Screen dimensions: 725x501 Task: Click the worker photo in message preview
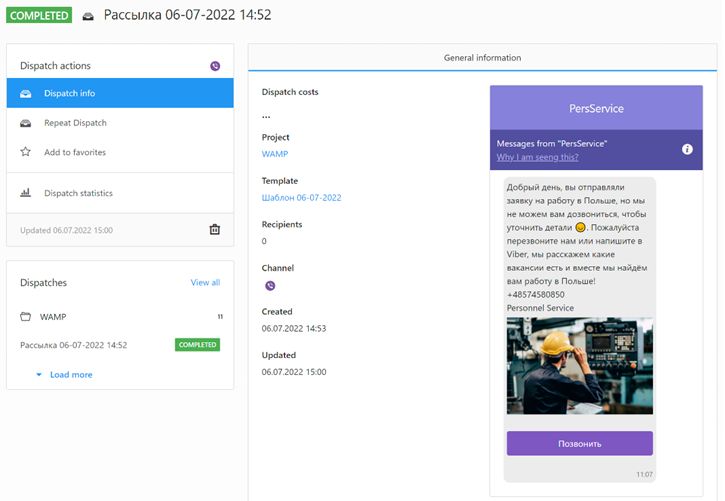(580, 366)
